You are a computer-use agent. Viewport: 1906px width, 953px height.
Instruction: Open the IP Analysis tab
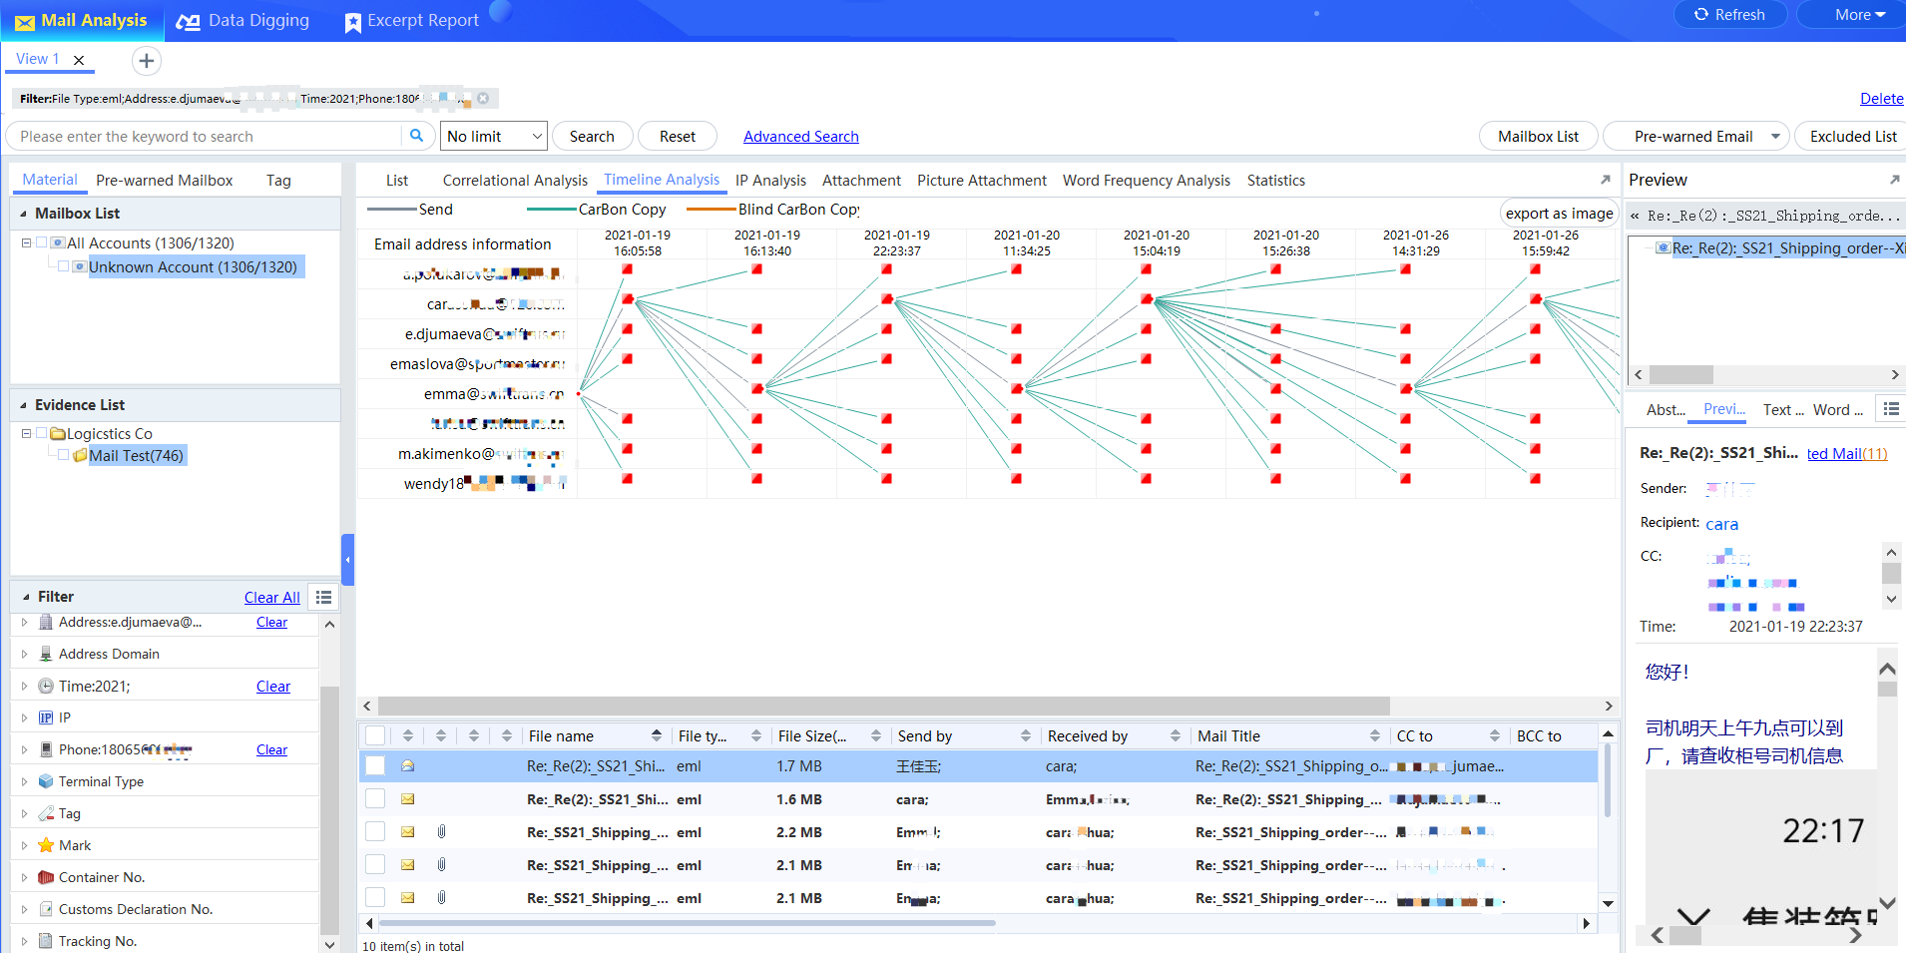(770, 180)
